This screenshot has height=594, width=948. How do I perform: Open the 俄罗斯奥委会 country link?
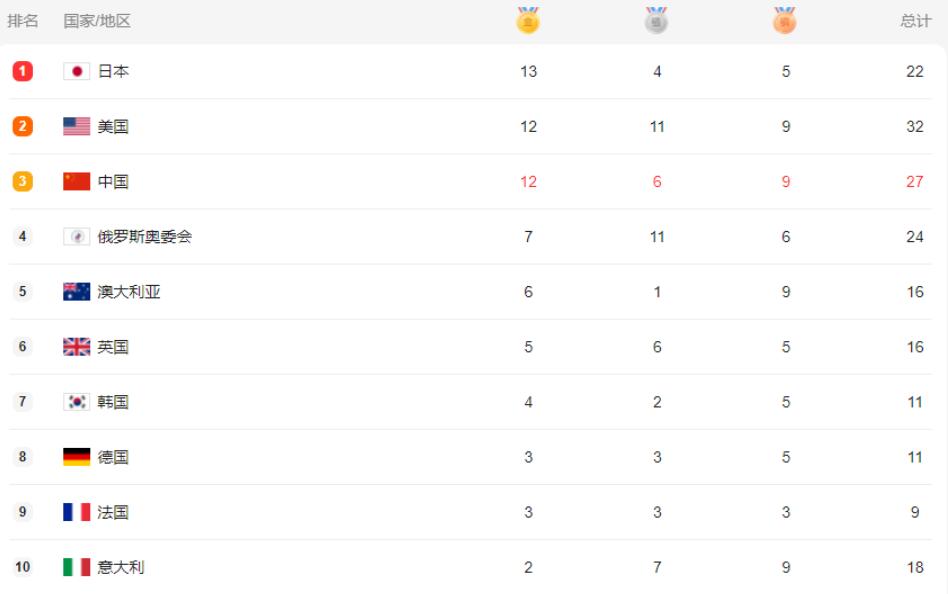144,237
